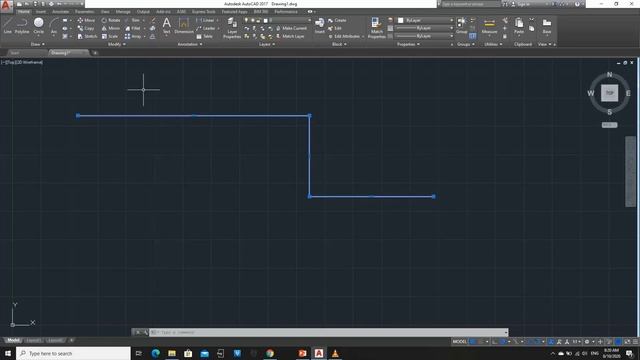Click Create block button
This screenshot has height=360, width=640.
pos(337,20)
